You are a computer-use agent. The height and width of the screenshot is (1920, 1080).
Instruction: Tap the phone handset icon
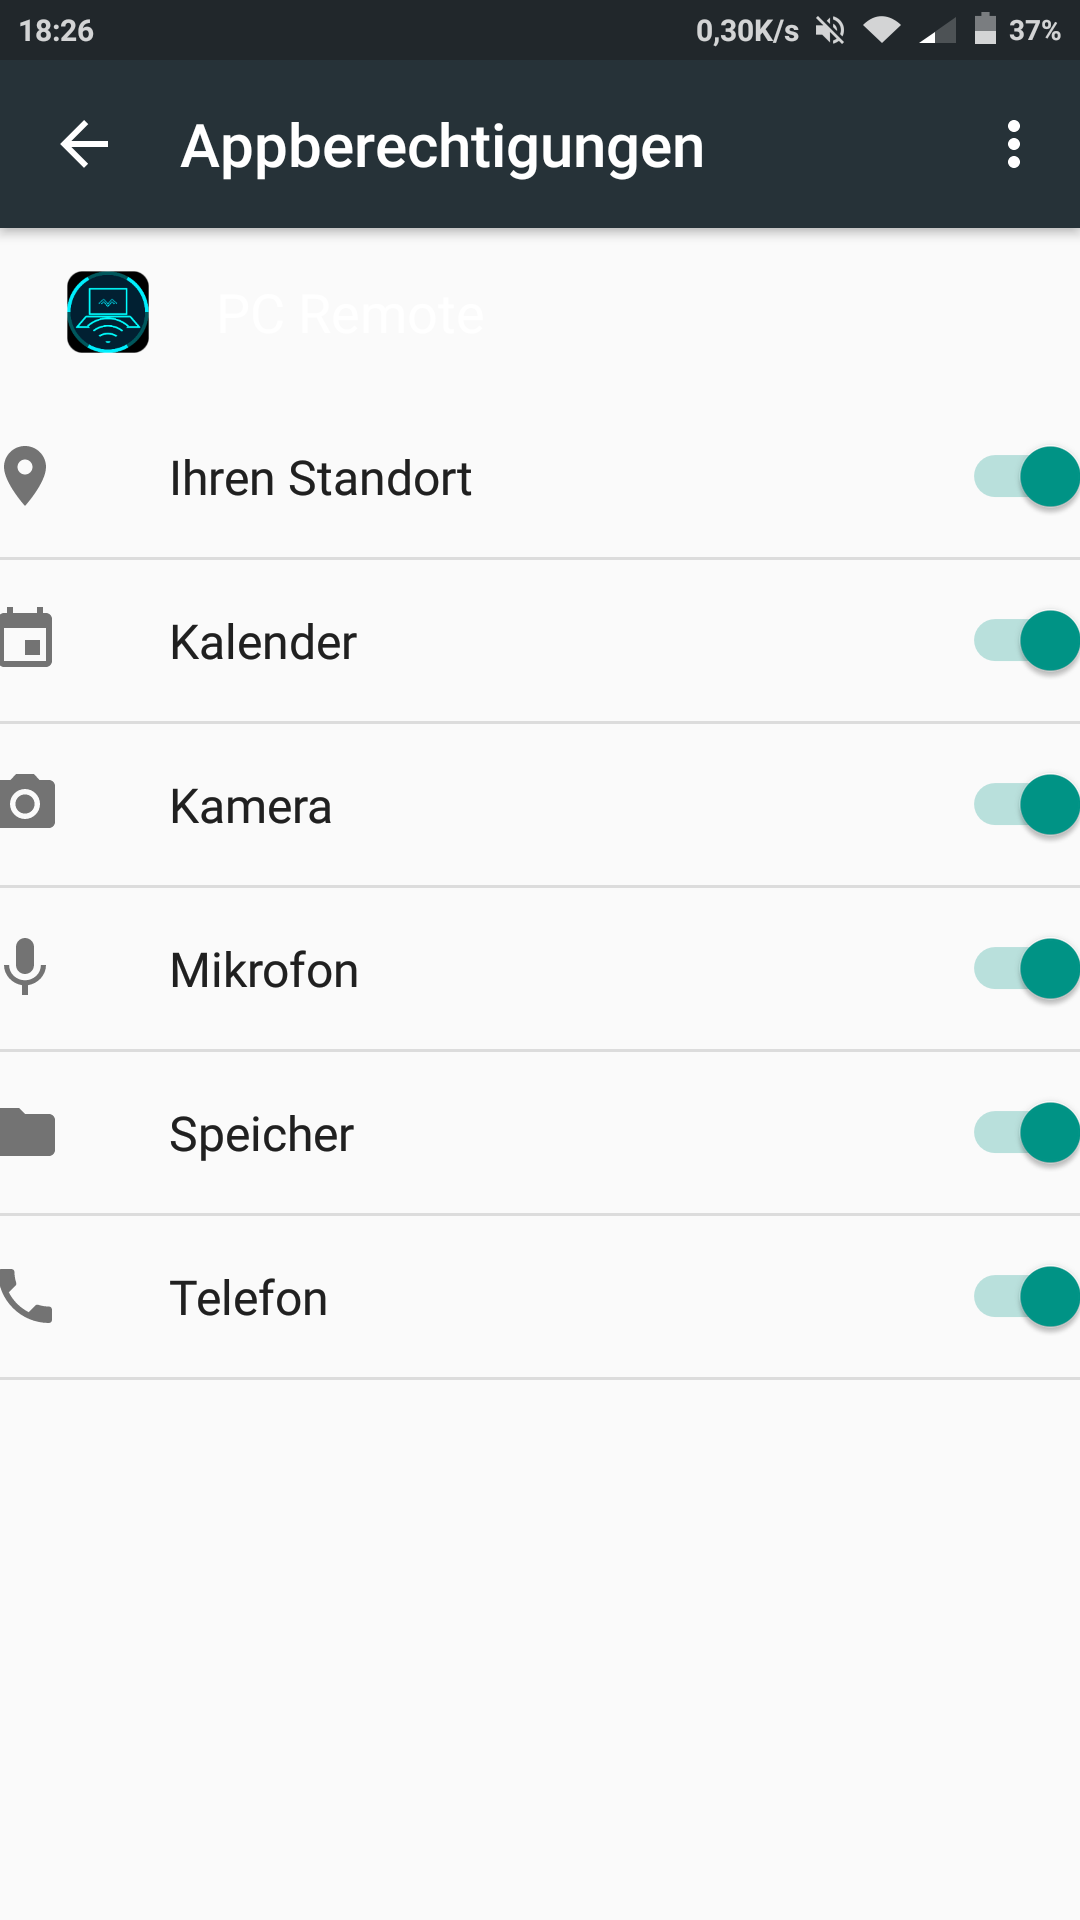coord(26,1296)
